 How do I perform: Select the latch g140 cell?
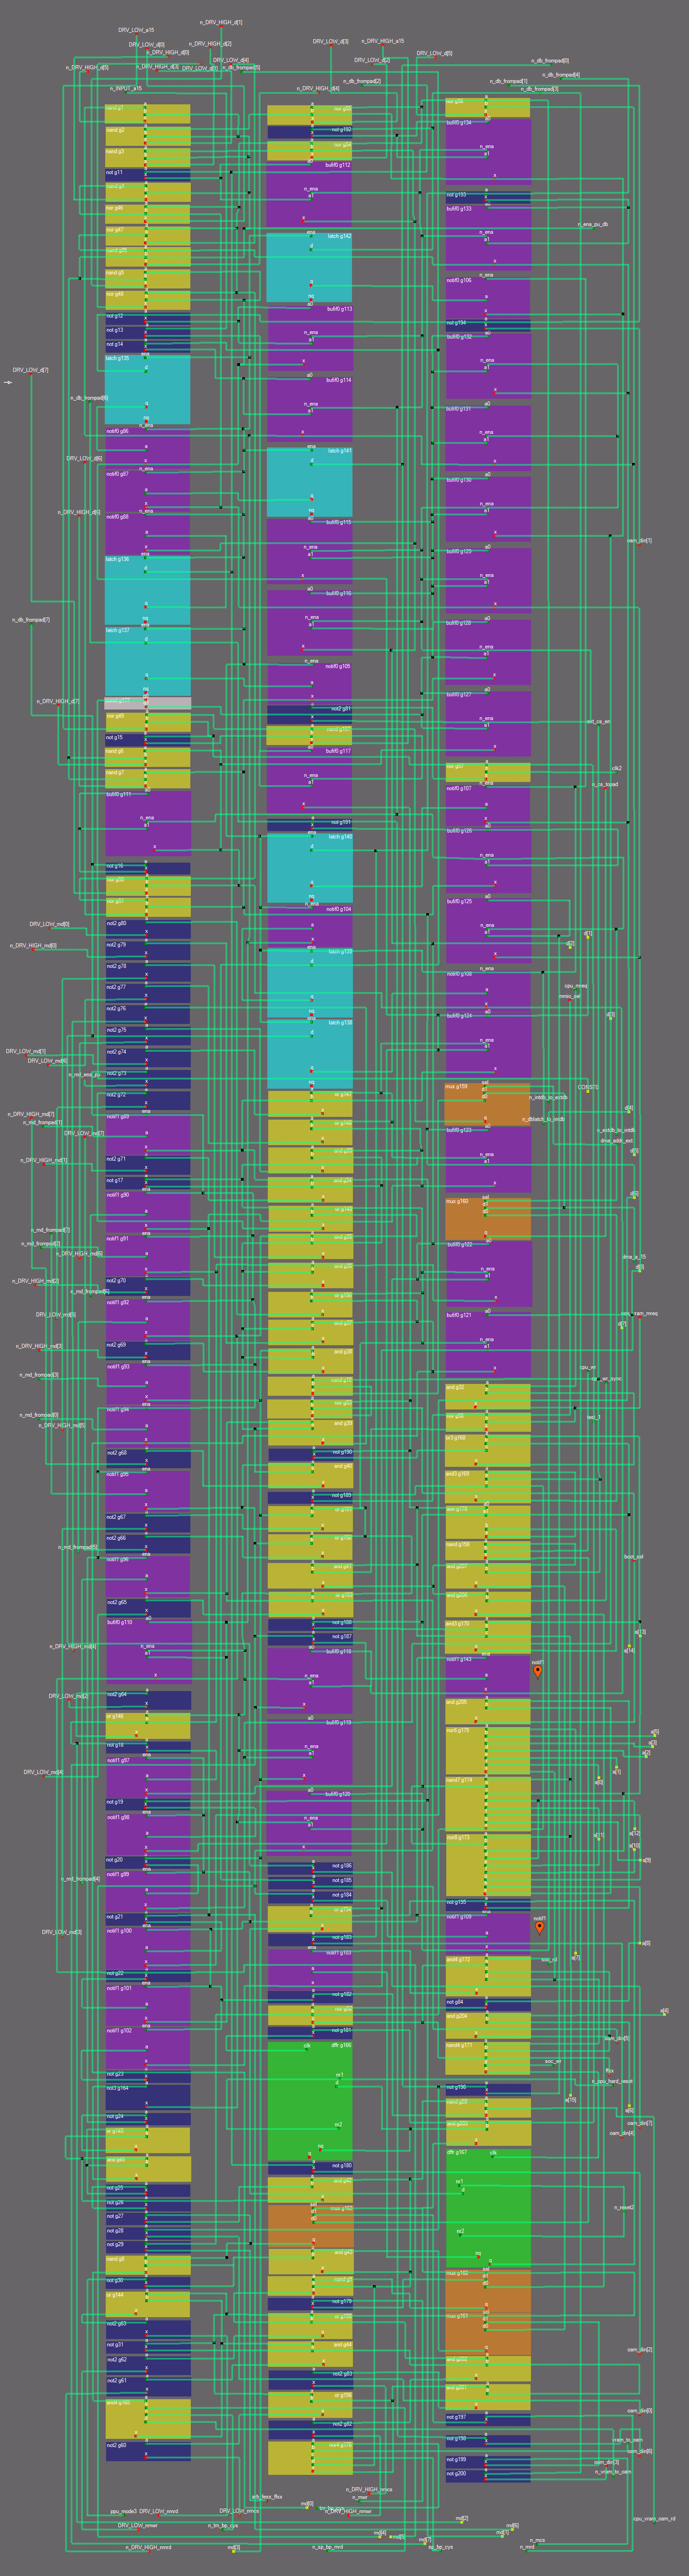click(x=309, y=868)
